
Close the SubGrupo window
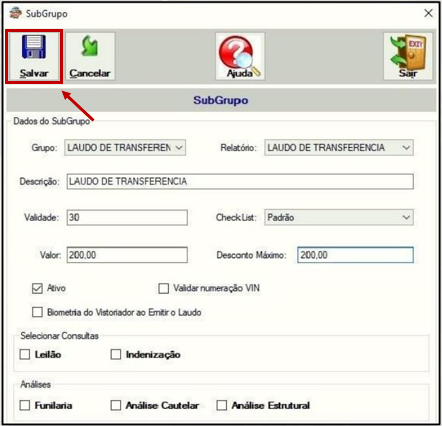(428, 13)
